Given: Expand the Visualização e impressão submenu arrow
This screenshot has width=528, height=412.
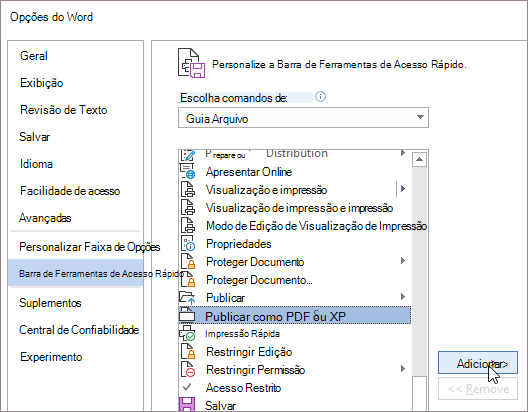Looking at the screenshot, I should click(x=403, y=189).
